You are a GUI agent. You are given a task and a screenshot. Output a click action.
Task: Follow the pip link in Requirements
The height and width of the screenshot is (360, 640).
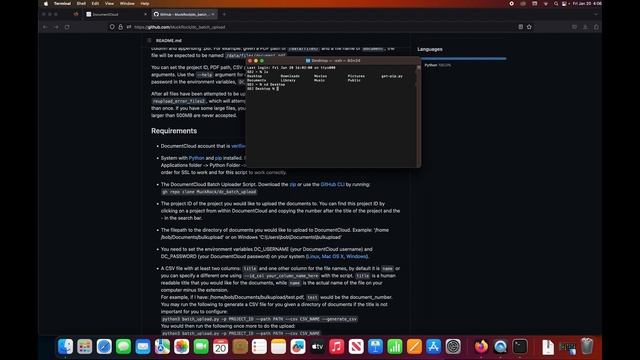pos(218,158)
